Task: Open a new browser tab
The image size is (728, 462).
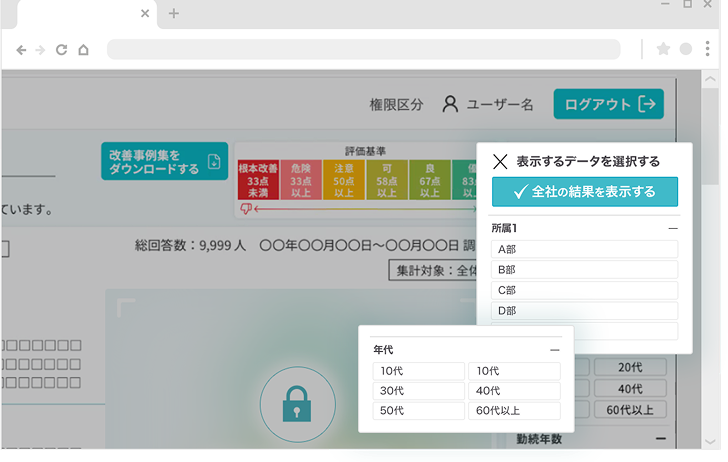Action: point(174,13)
